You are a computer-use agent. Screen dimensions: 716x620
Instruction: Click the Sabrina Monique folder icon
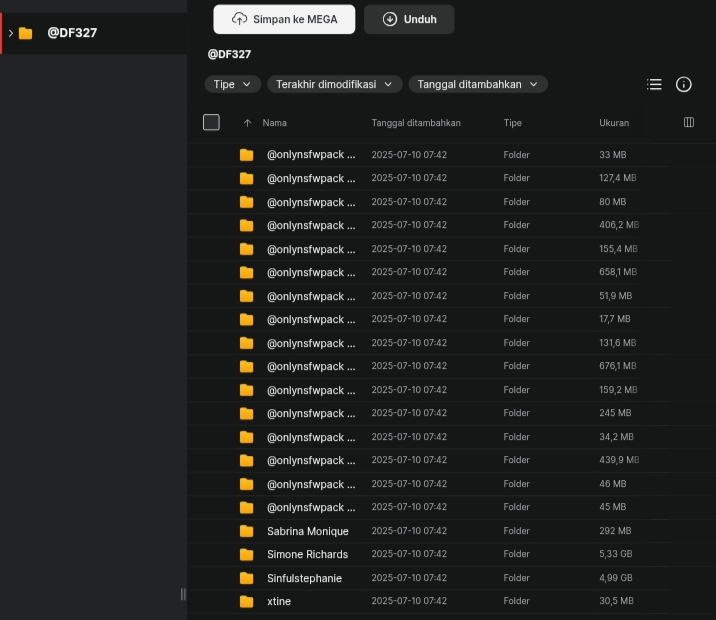[x=247, y=531]
